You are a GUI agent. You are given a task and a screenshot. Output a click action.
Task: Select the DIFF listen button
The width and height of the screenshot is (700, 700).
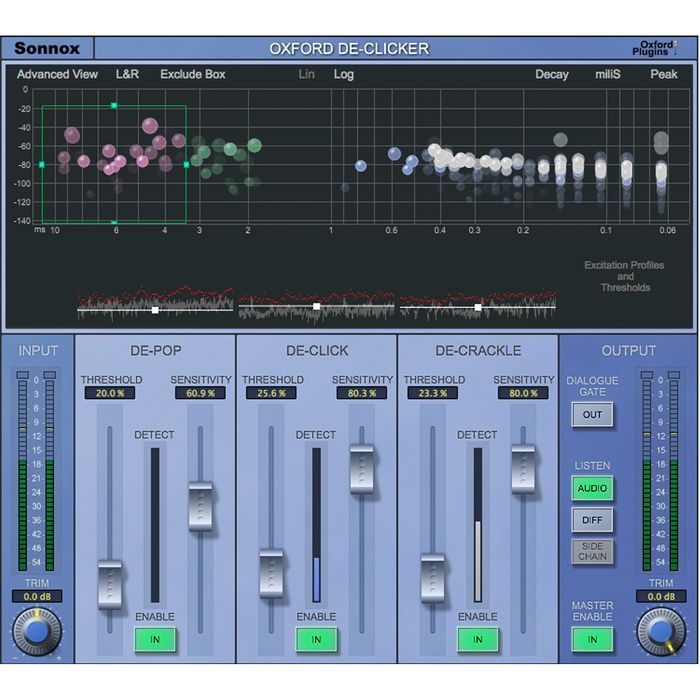tap(592, 519)
